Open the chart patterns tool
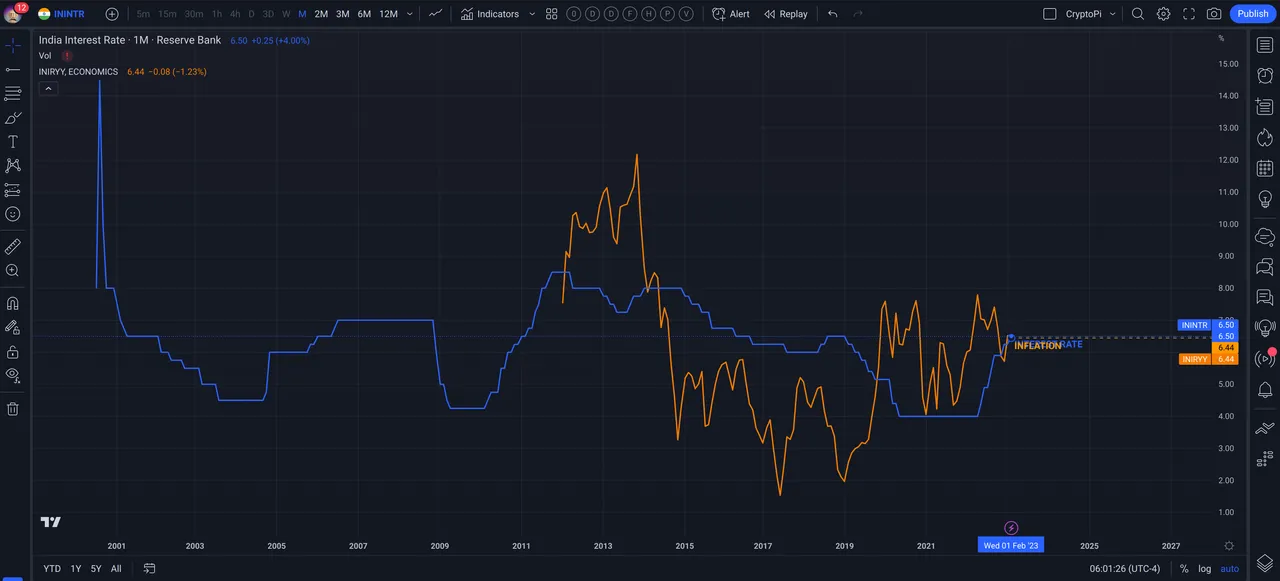 [x=13, y=166]
